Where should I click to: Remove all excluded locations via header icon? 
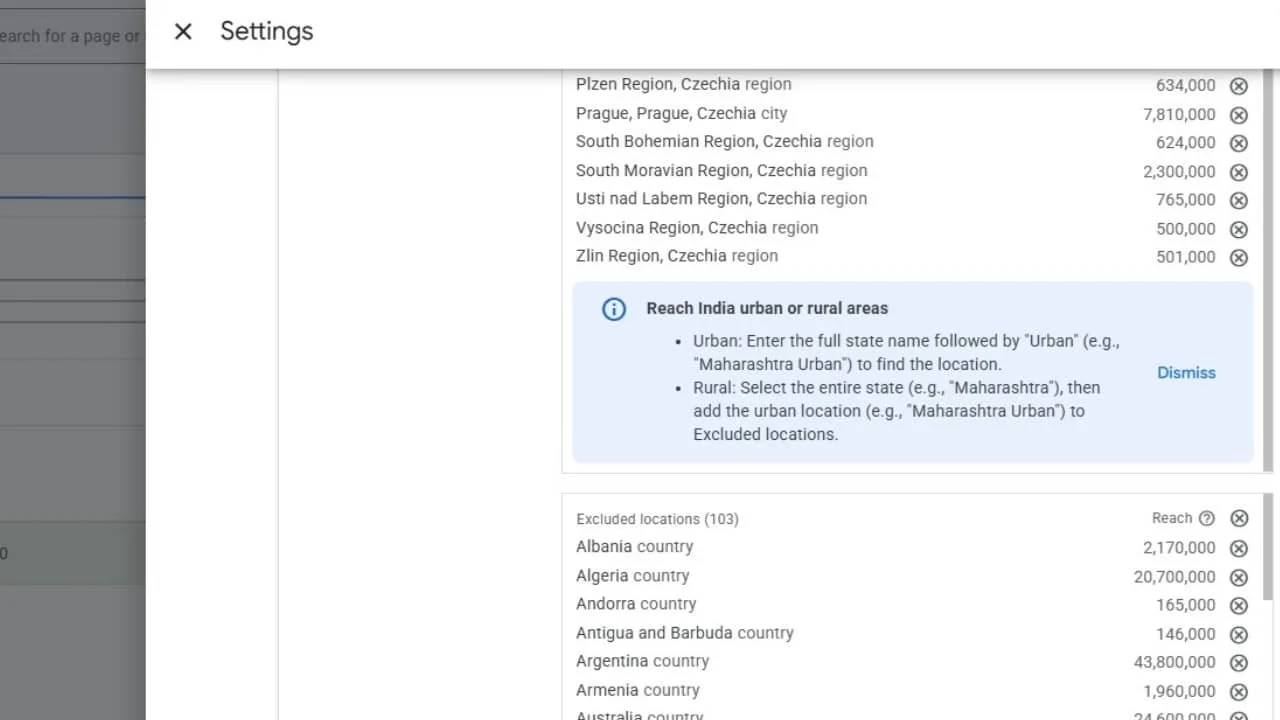click(1239, 518)
